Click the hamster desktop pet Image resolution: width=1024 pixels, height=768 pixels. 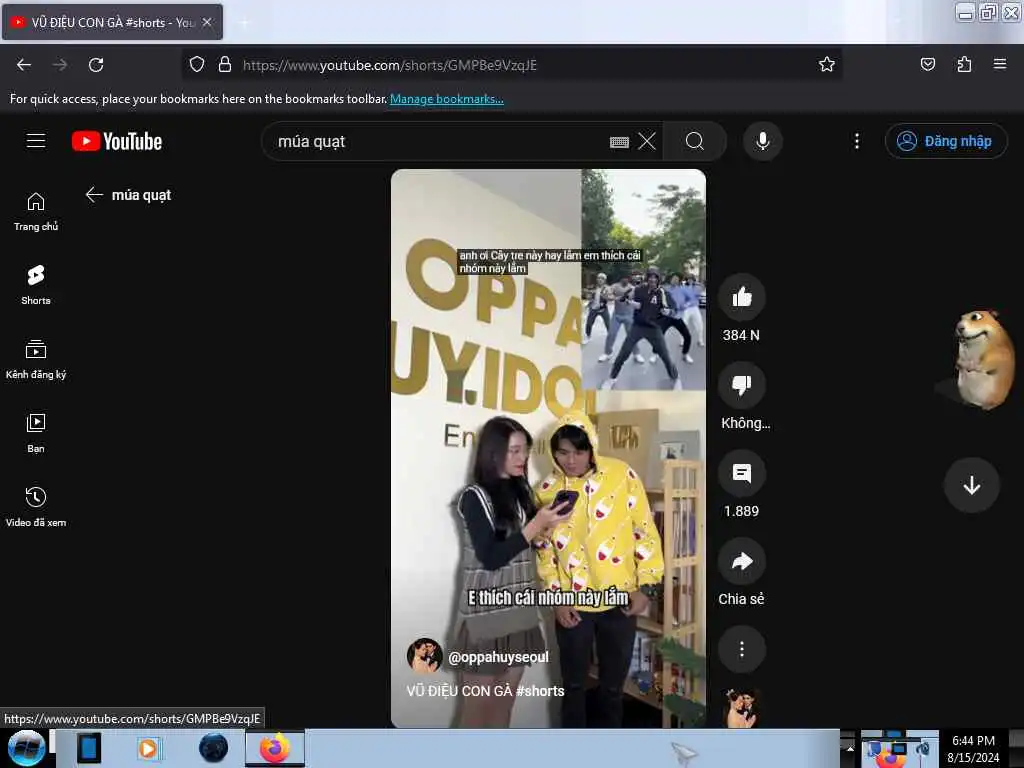(x=983, y=359)
